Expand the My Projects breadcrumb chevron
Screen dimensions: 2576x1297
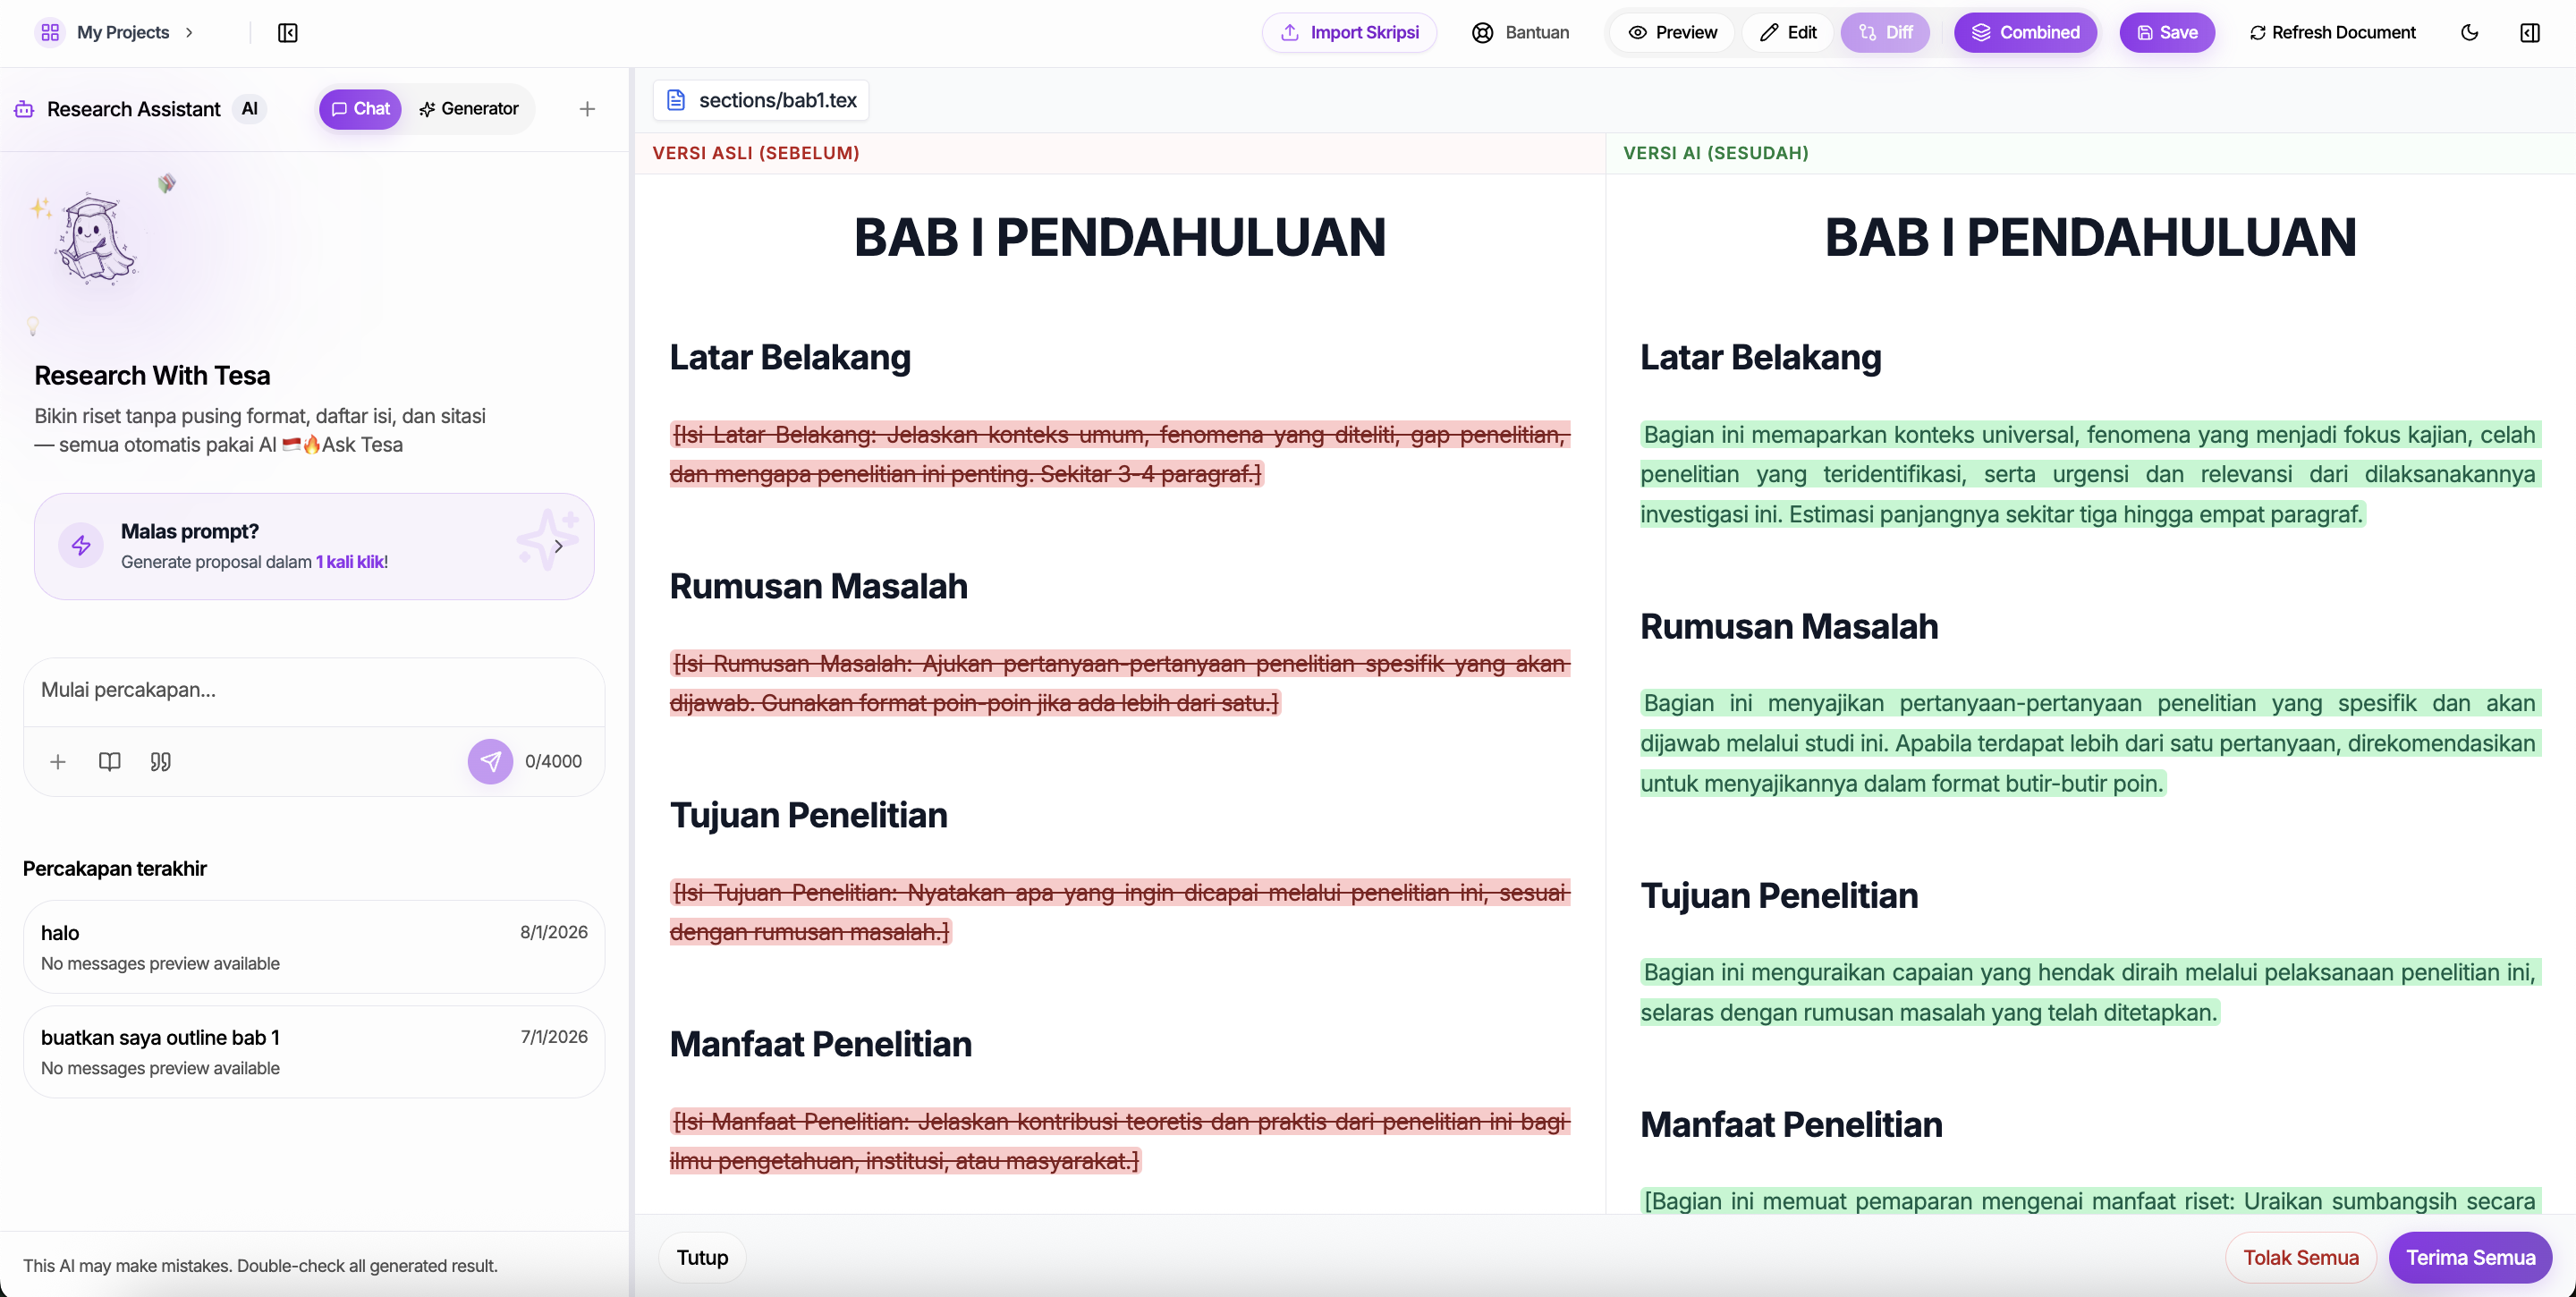190,33
